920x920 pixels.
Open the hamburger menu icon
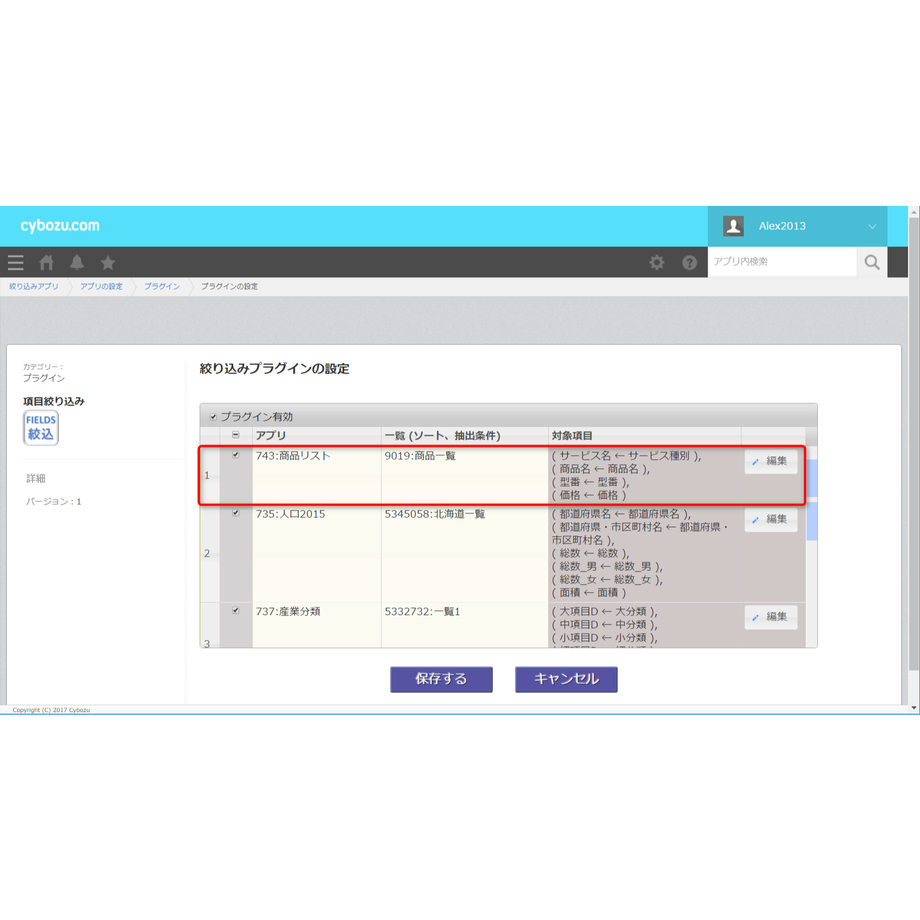[x=16, y=262]
